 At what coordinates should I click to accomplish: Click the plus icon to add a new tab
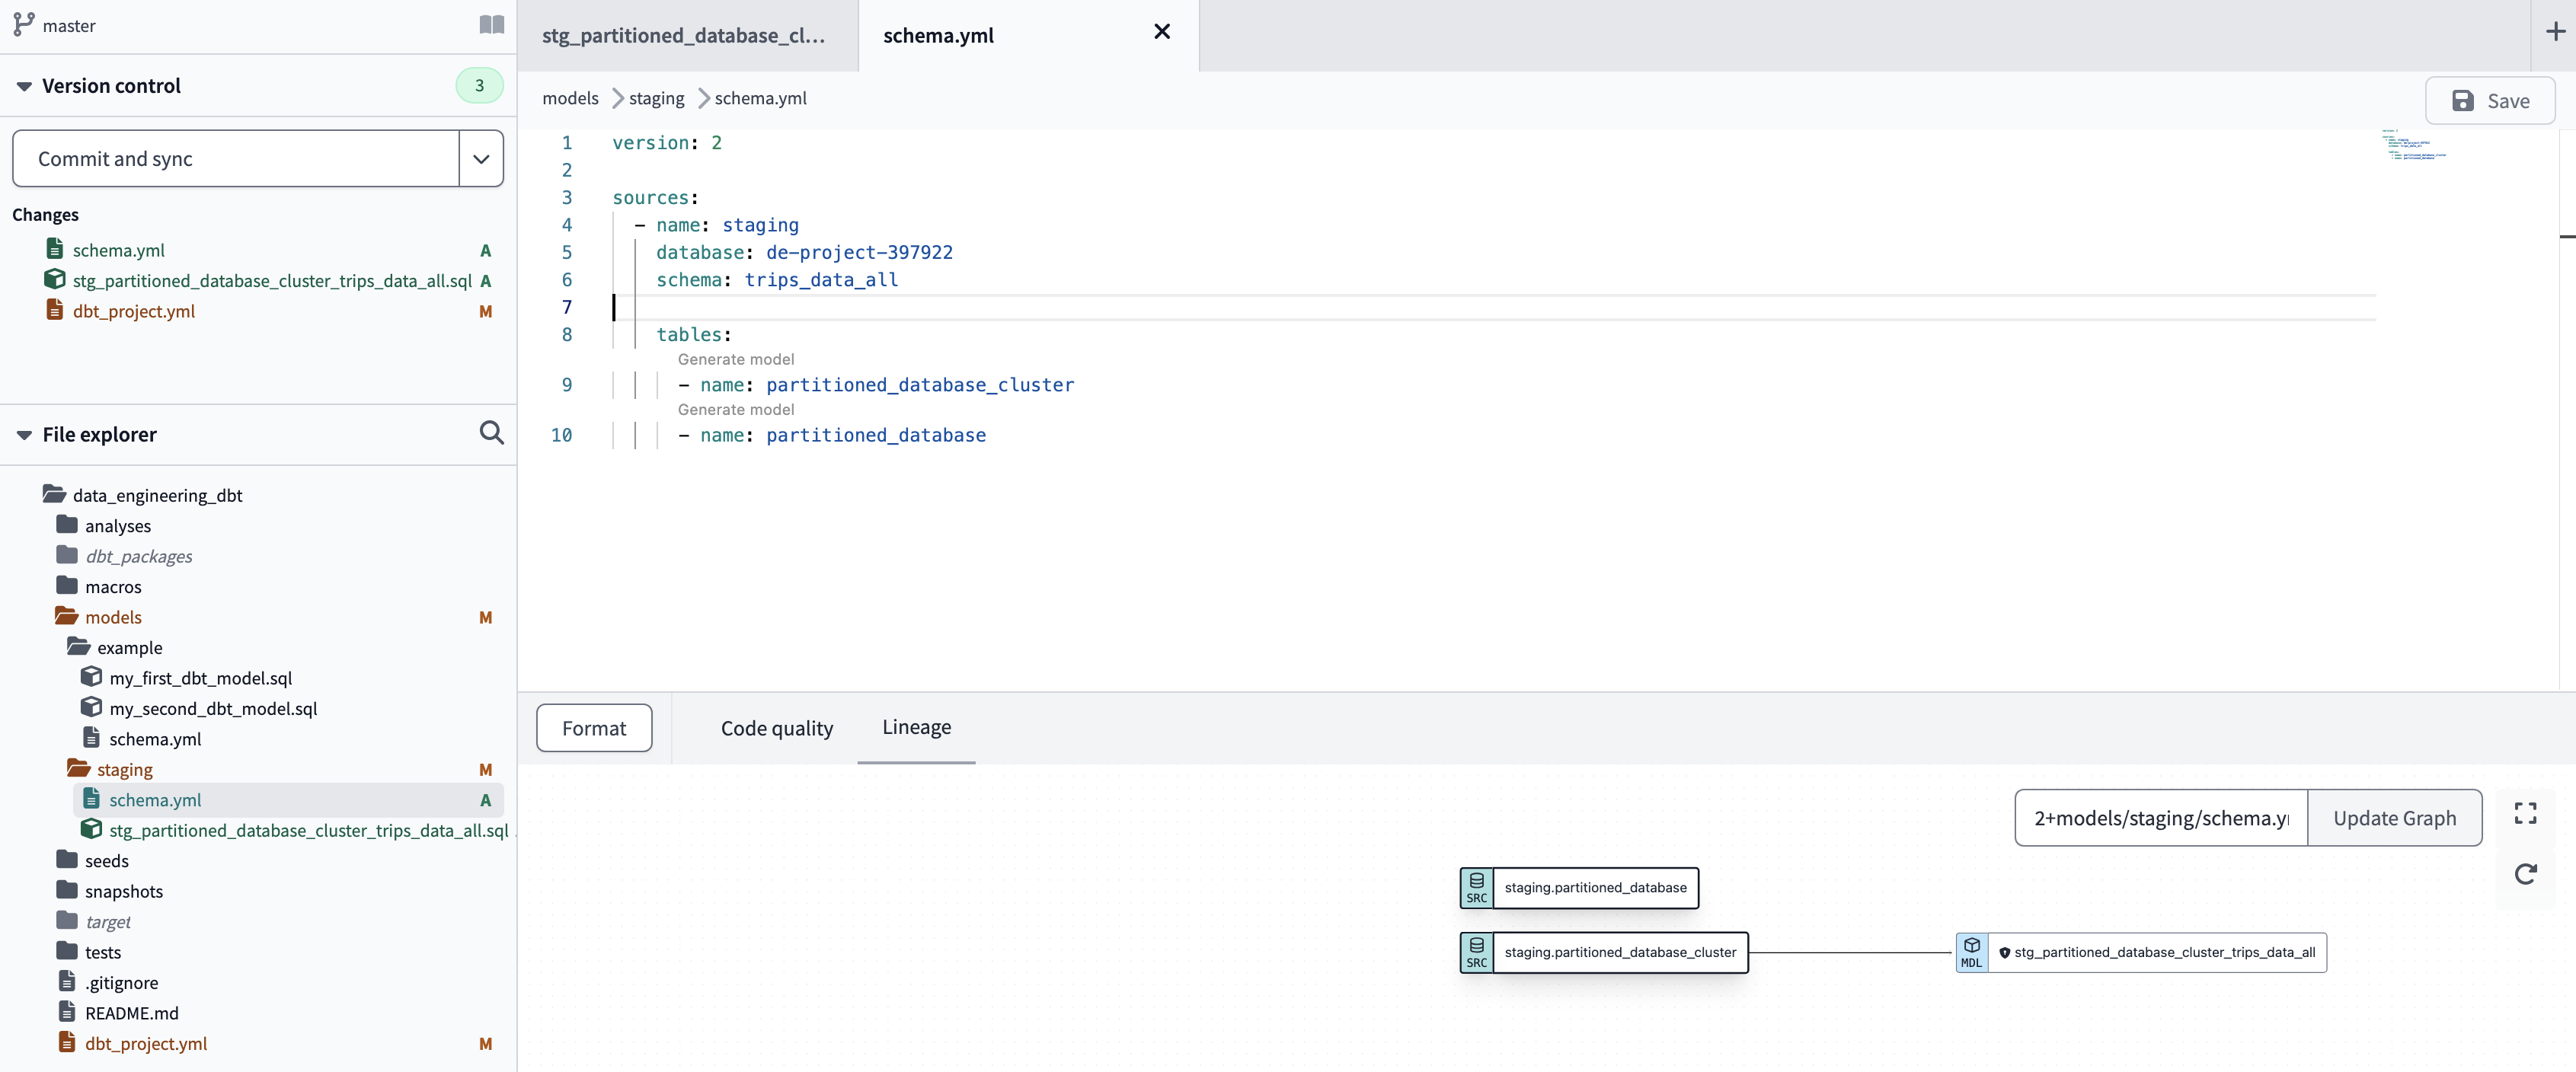click(x=2555, y=32)
